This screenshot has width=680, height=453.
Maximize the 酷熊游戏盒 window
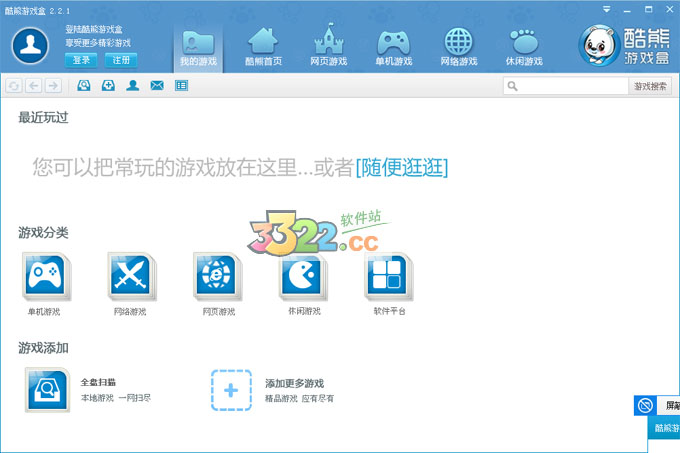click(648, 10)
